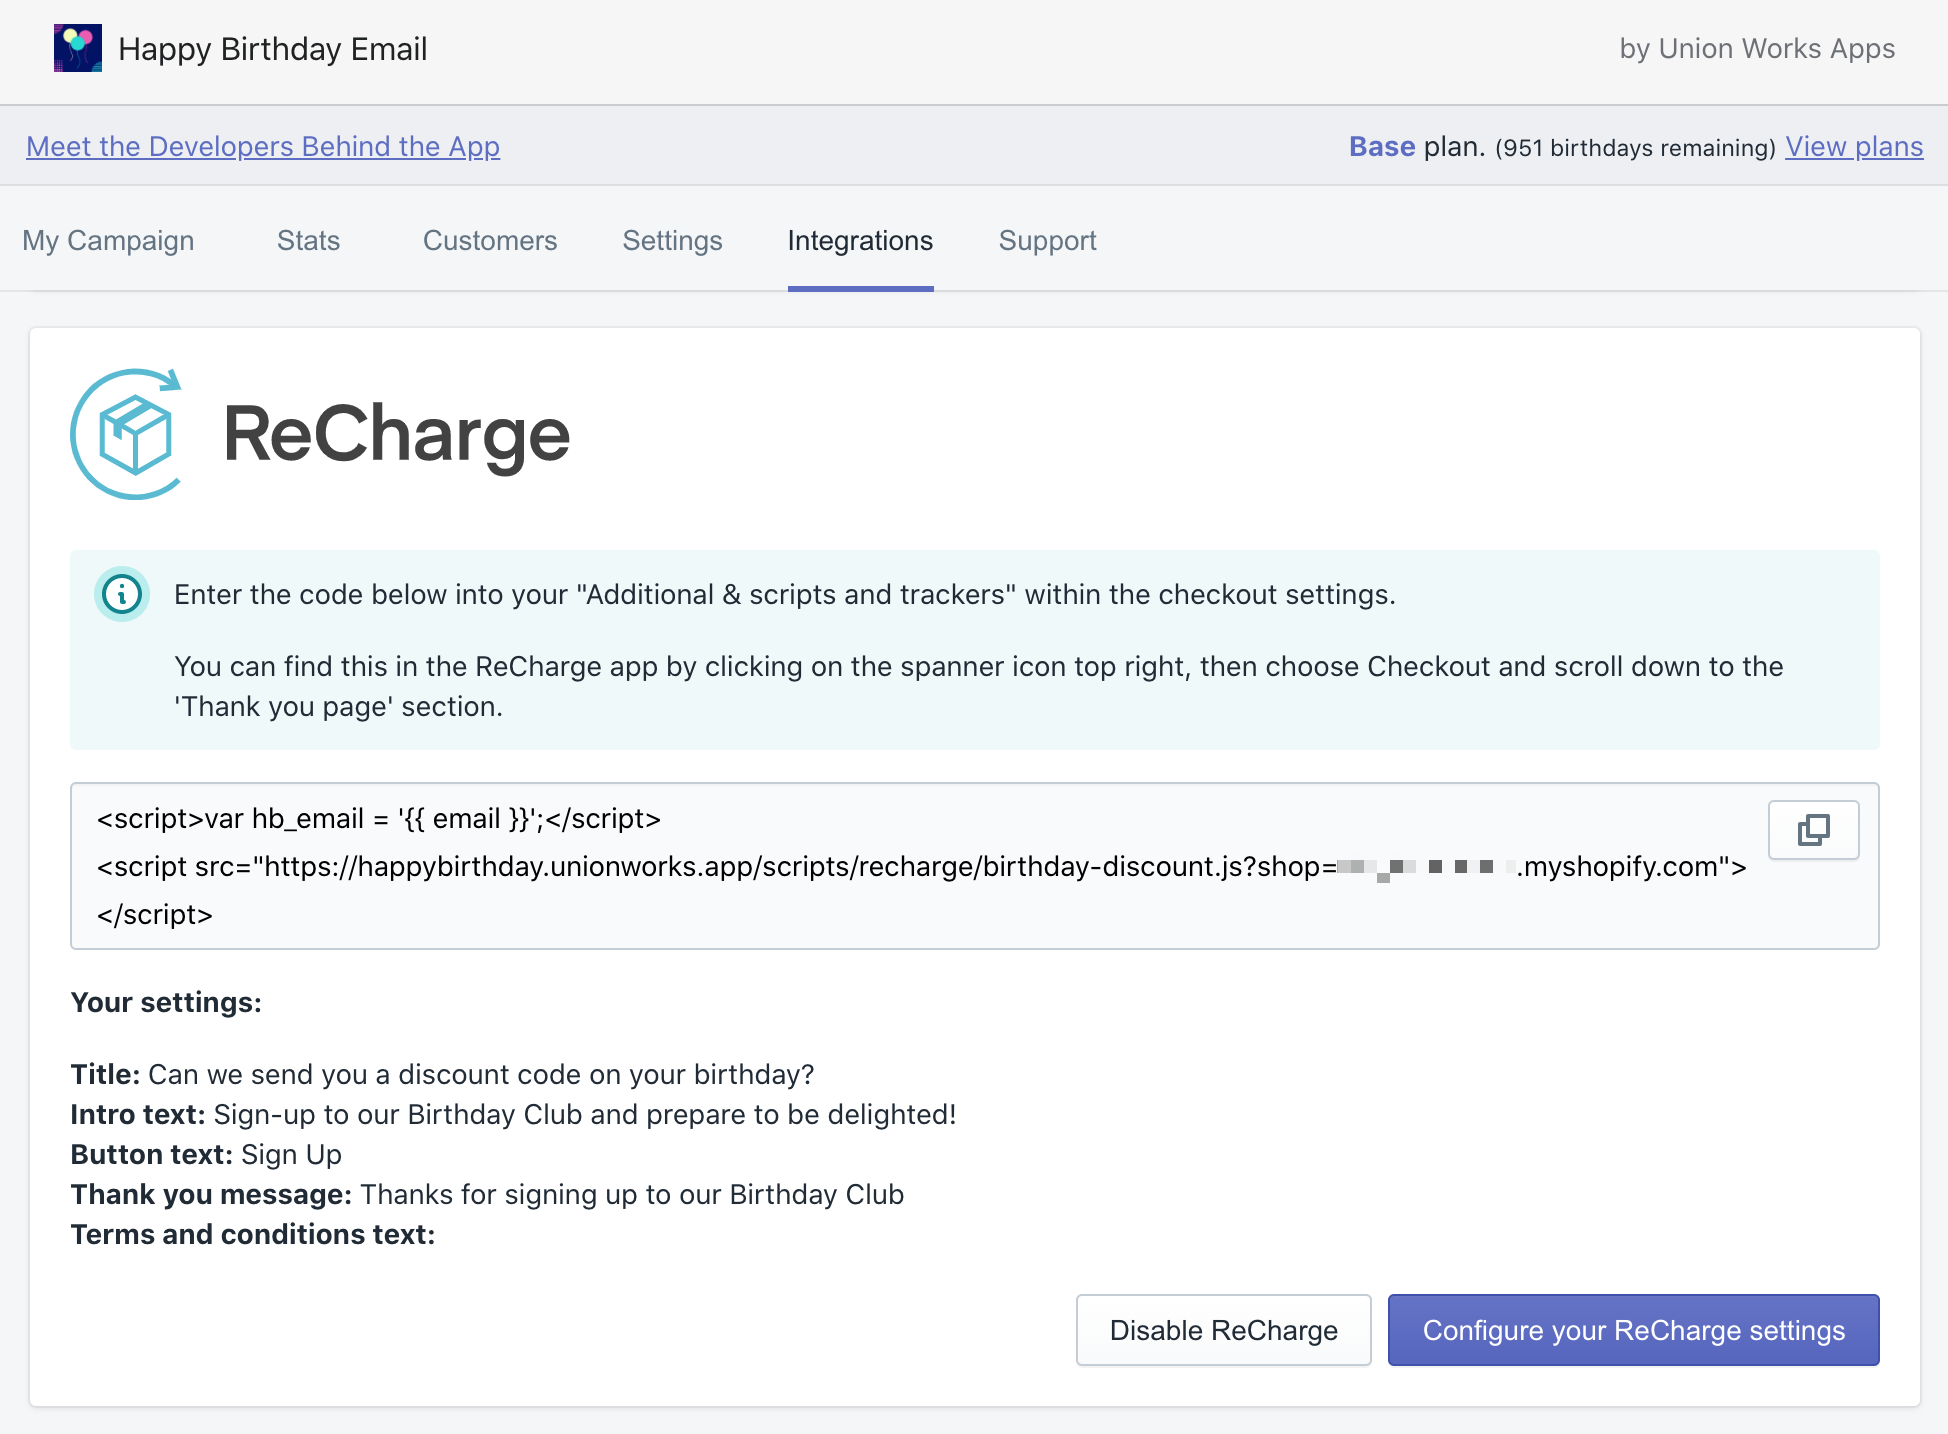
Task: Select the Integrations tab
Action: coord(860,241)
